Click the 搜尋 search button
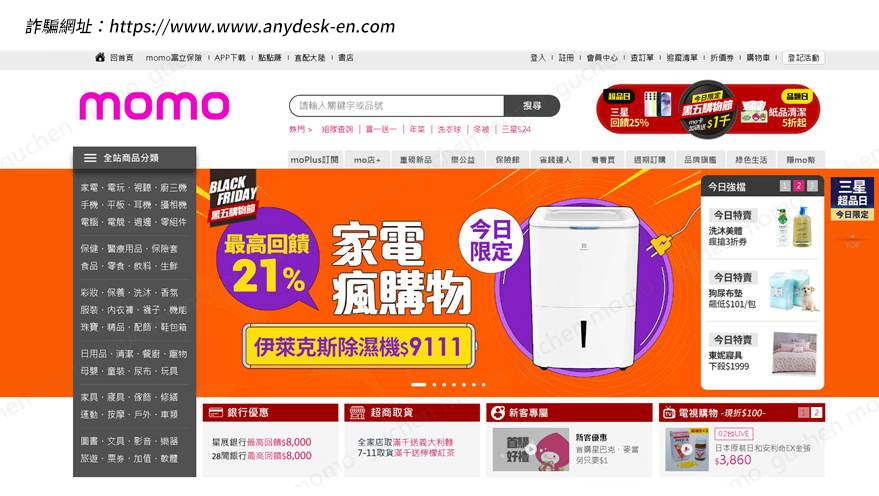 click(532, 105)
